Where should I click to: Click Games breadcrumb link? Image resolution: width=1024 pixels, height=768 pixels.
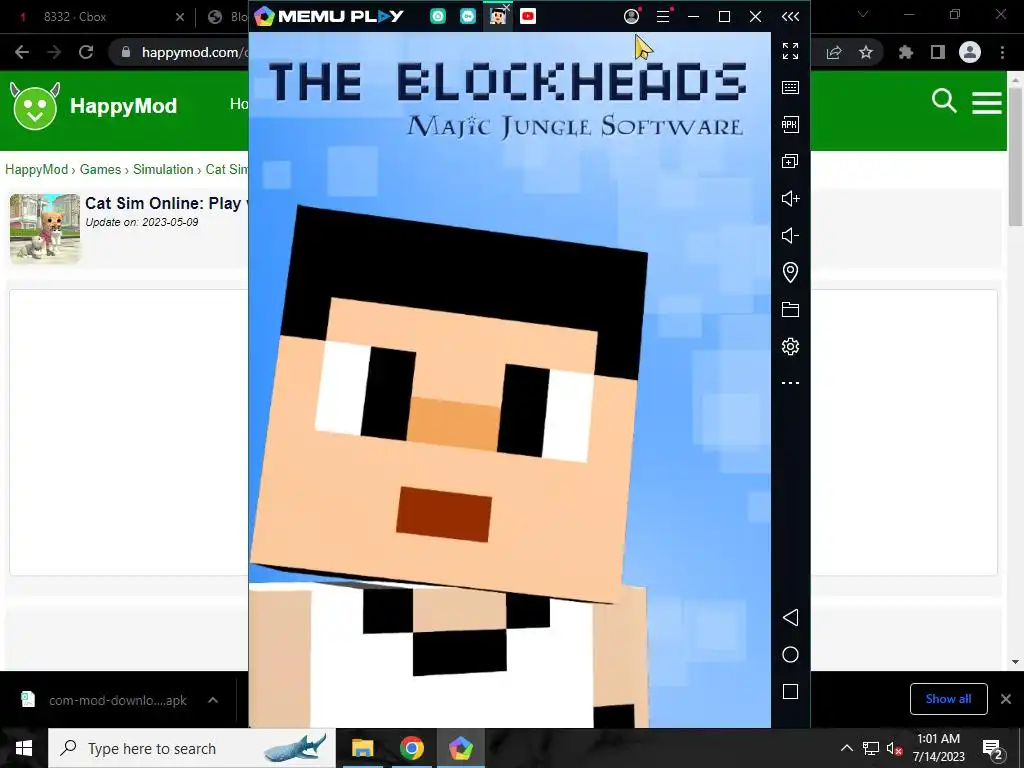(100, 169)
